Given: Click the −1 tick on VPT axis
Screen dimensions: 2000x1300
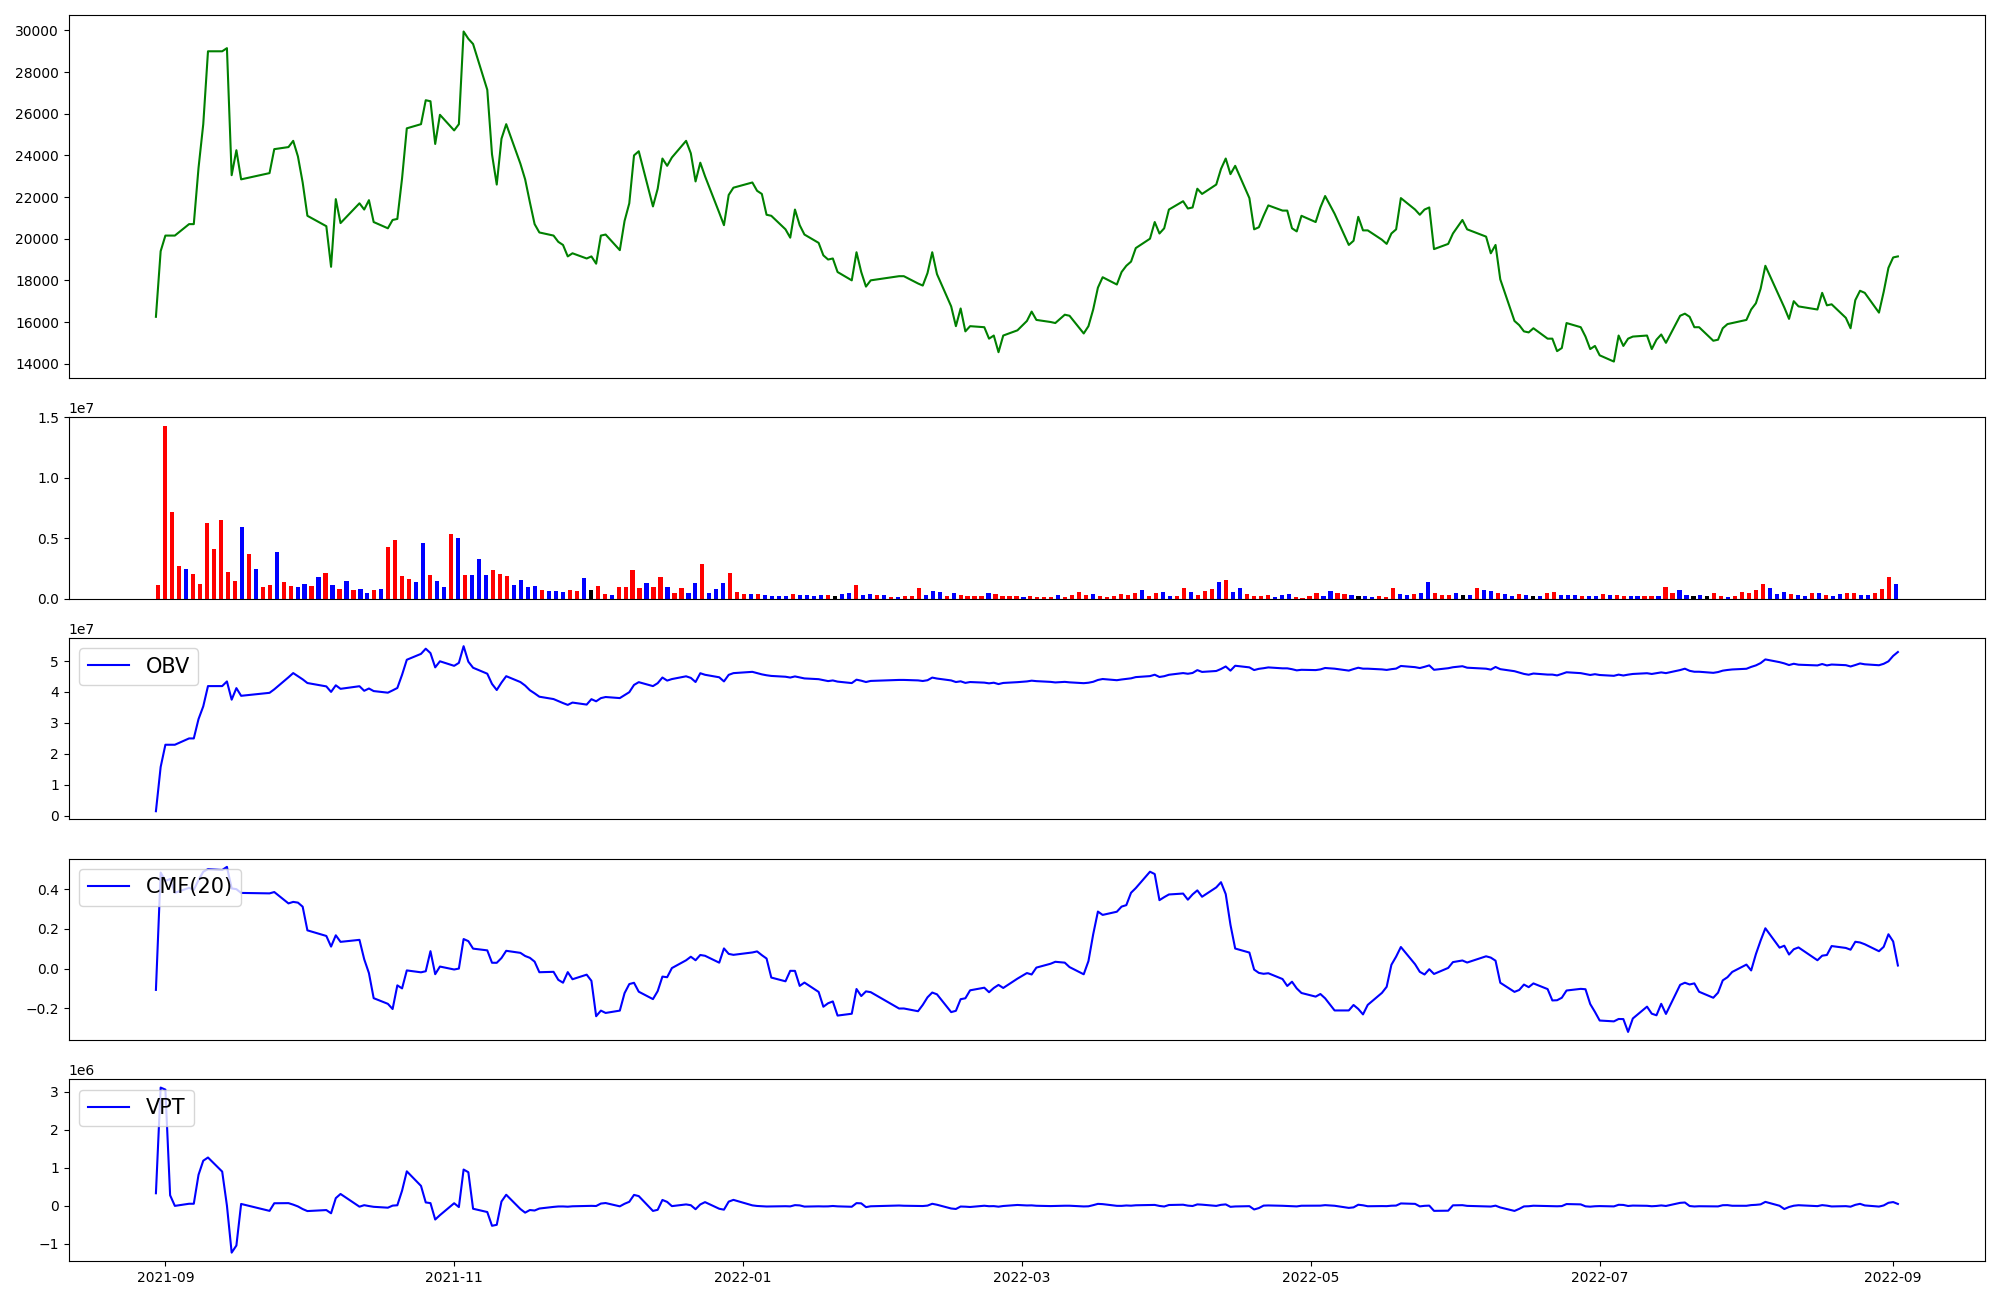Looking at the screenshot, I should point(48,1244).
